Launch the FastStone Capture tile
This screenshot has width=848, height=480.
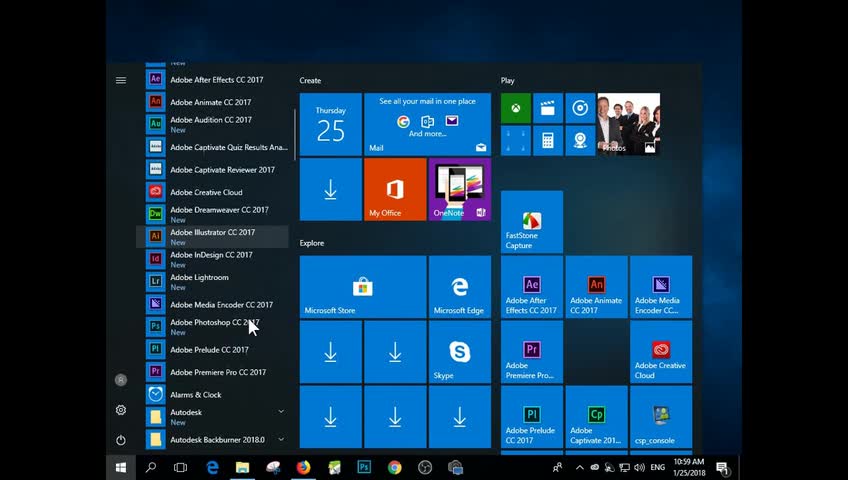click(532, 222)
